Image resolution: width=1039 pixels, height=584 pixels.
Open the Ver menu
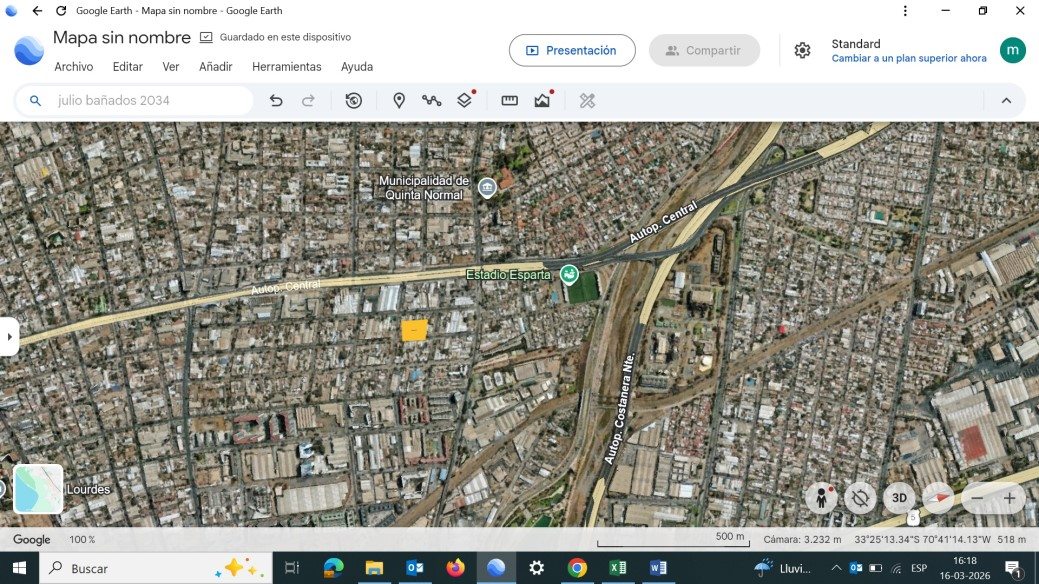[x=171, y=67]
